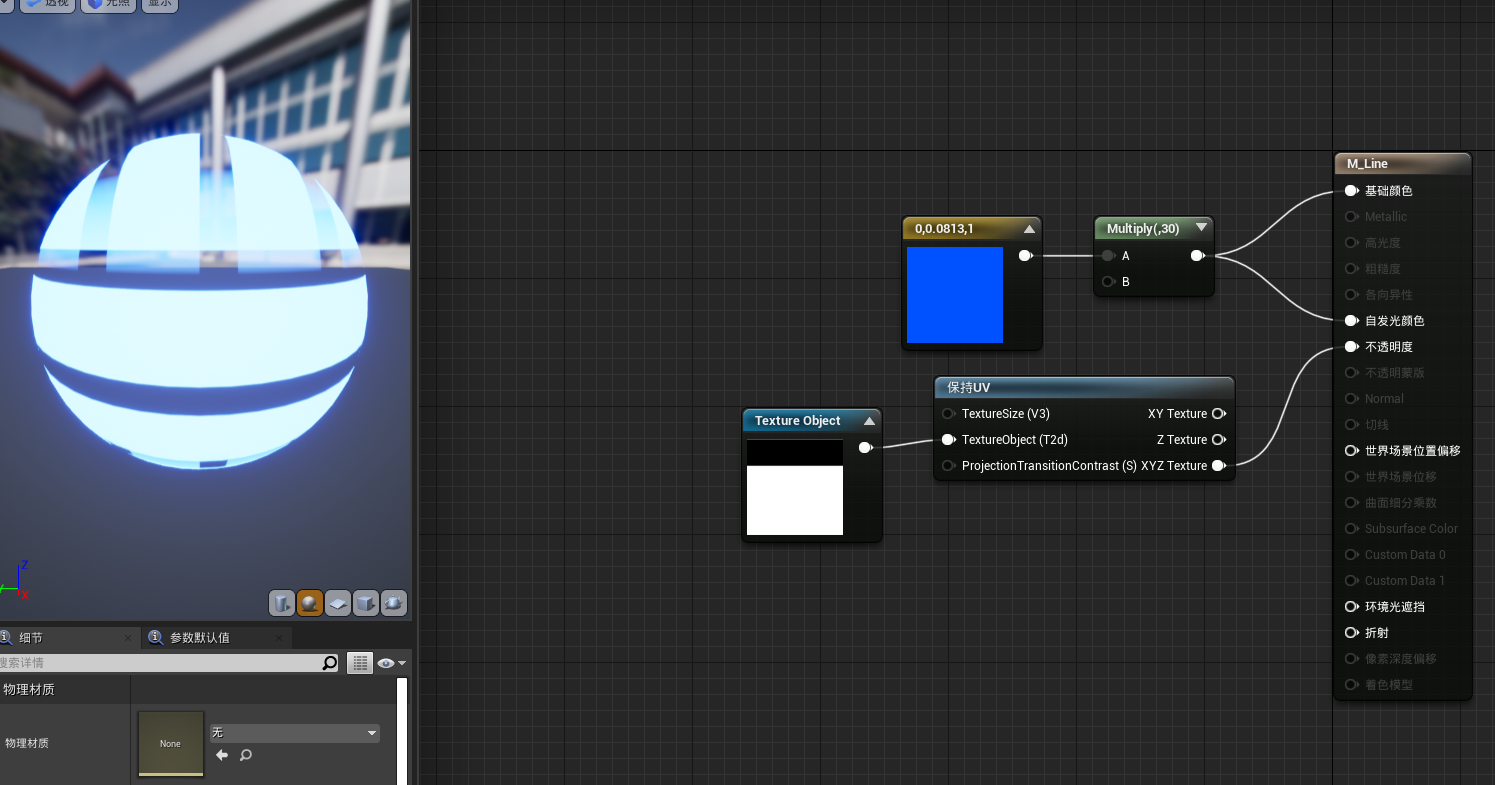The height and width of the screenshot is (785, 1495).
Task: Click the None physical material thumbnail
Action: [x=170, y=743]
